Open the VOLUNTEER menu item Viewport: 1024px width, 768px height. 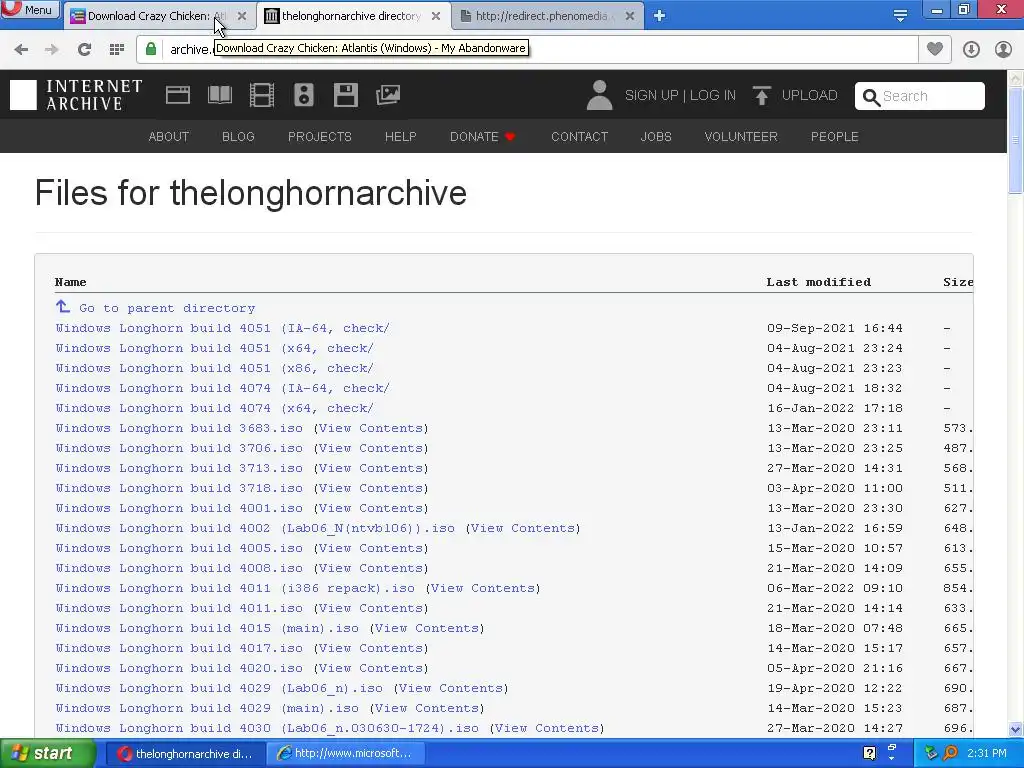click(741, 136)
